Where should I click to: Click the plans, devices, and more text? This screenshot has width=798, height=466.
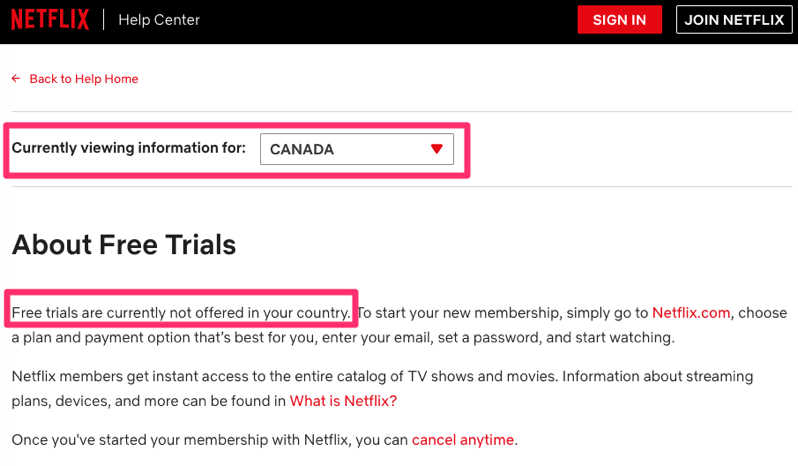(x=149, y=401)
